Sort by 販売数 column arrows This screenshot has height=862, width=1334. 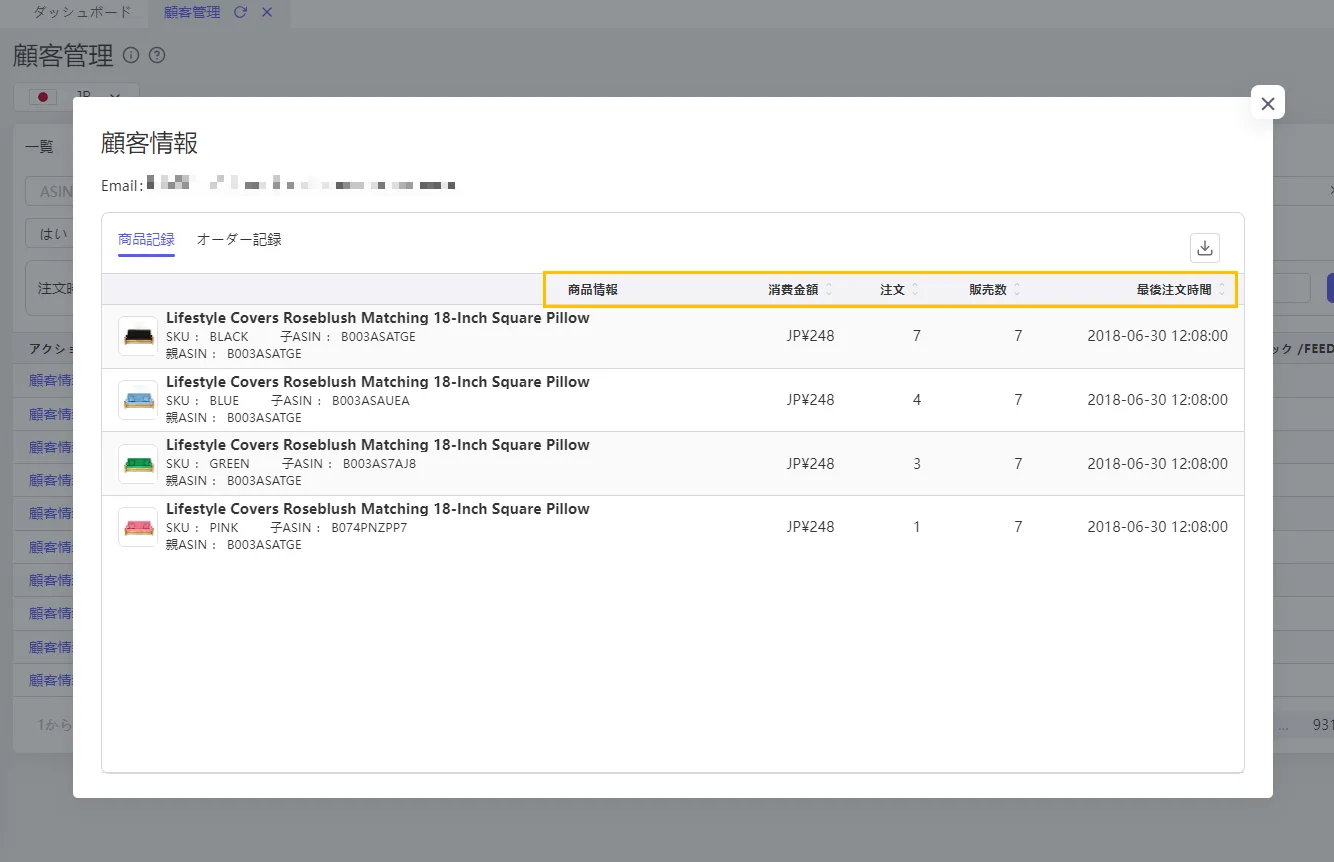coord(1017,290)
